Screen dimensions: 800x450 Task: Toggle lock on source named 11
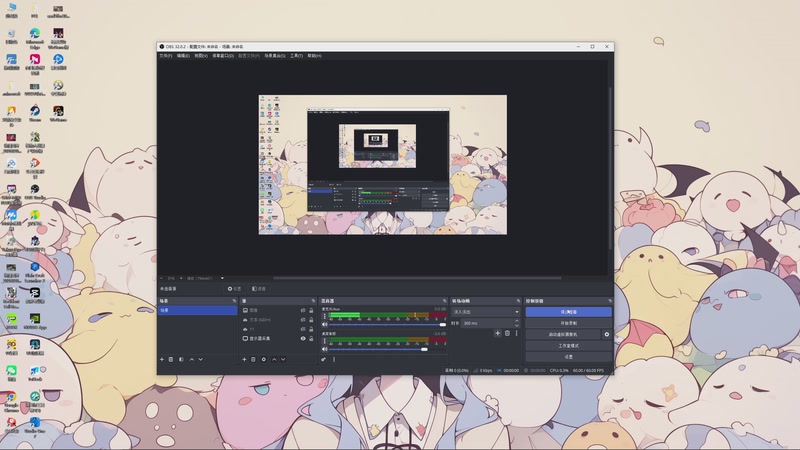[311, 329]
